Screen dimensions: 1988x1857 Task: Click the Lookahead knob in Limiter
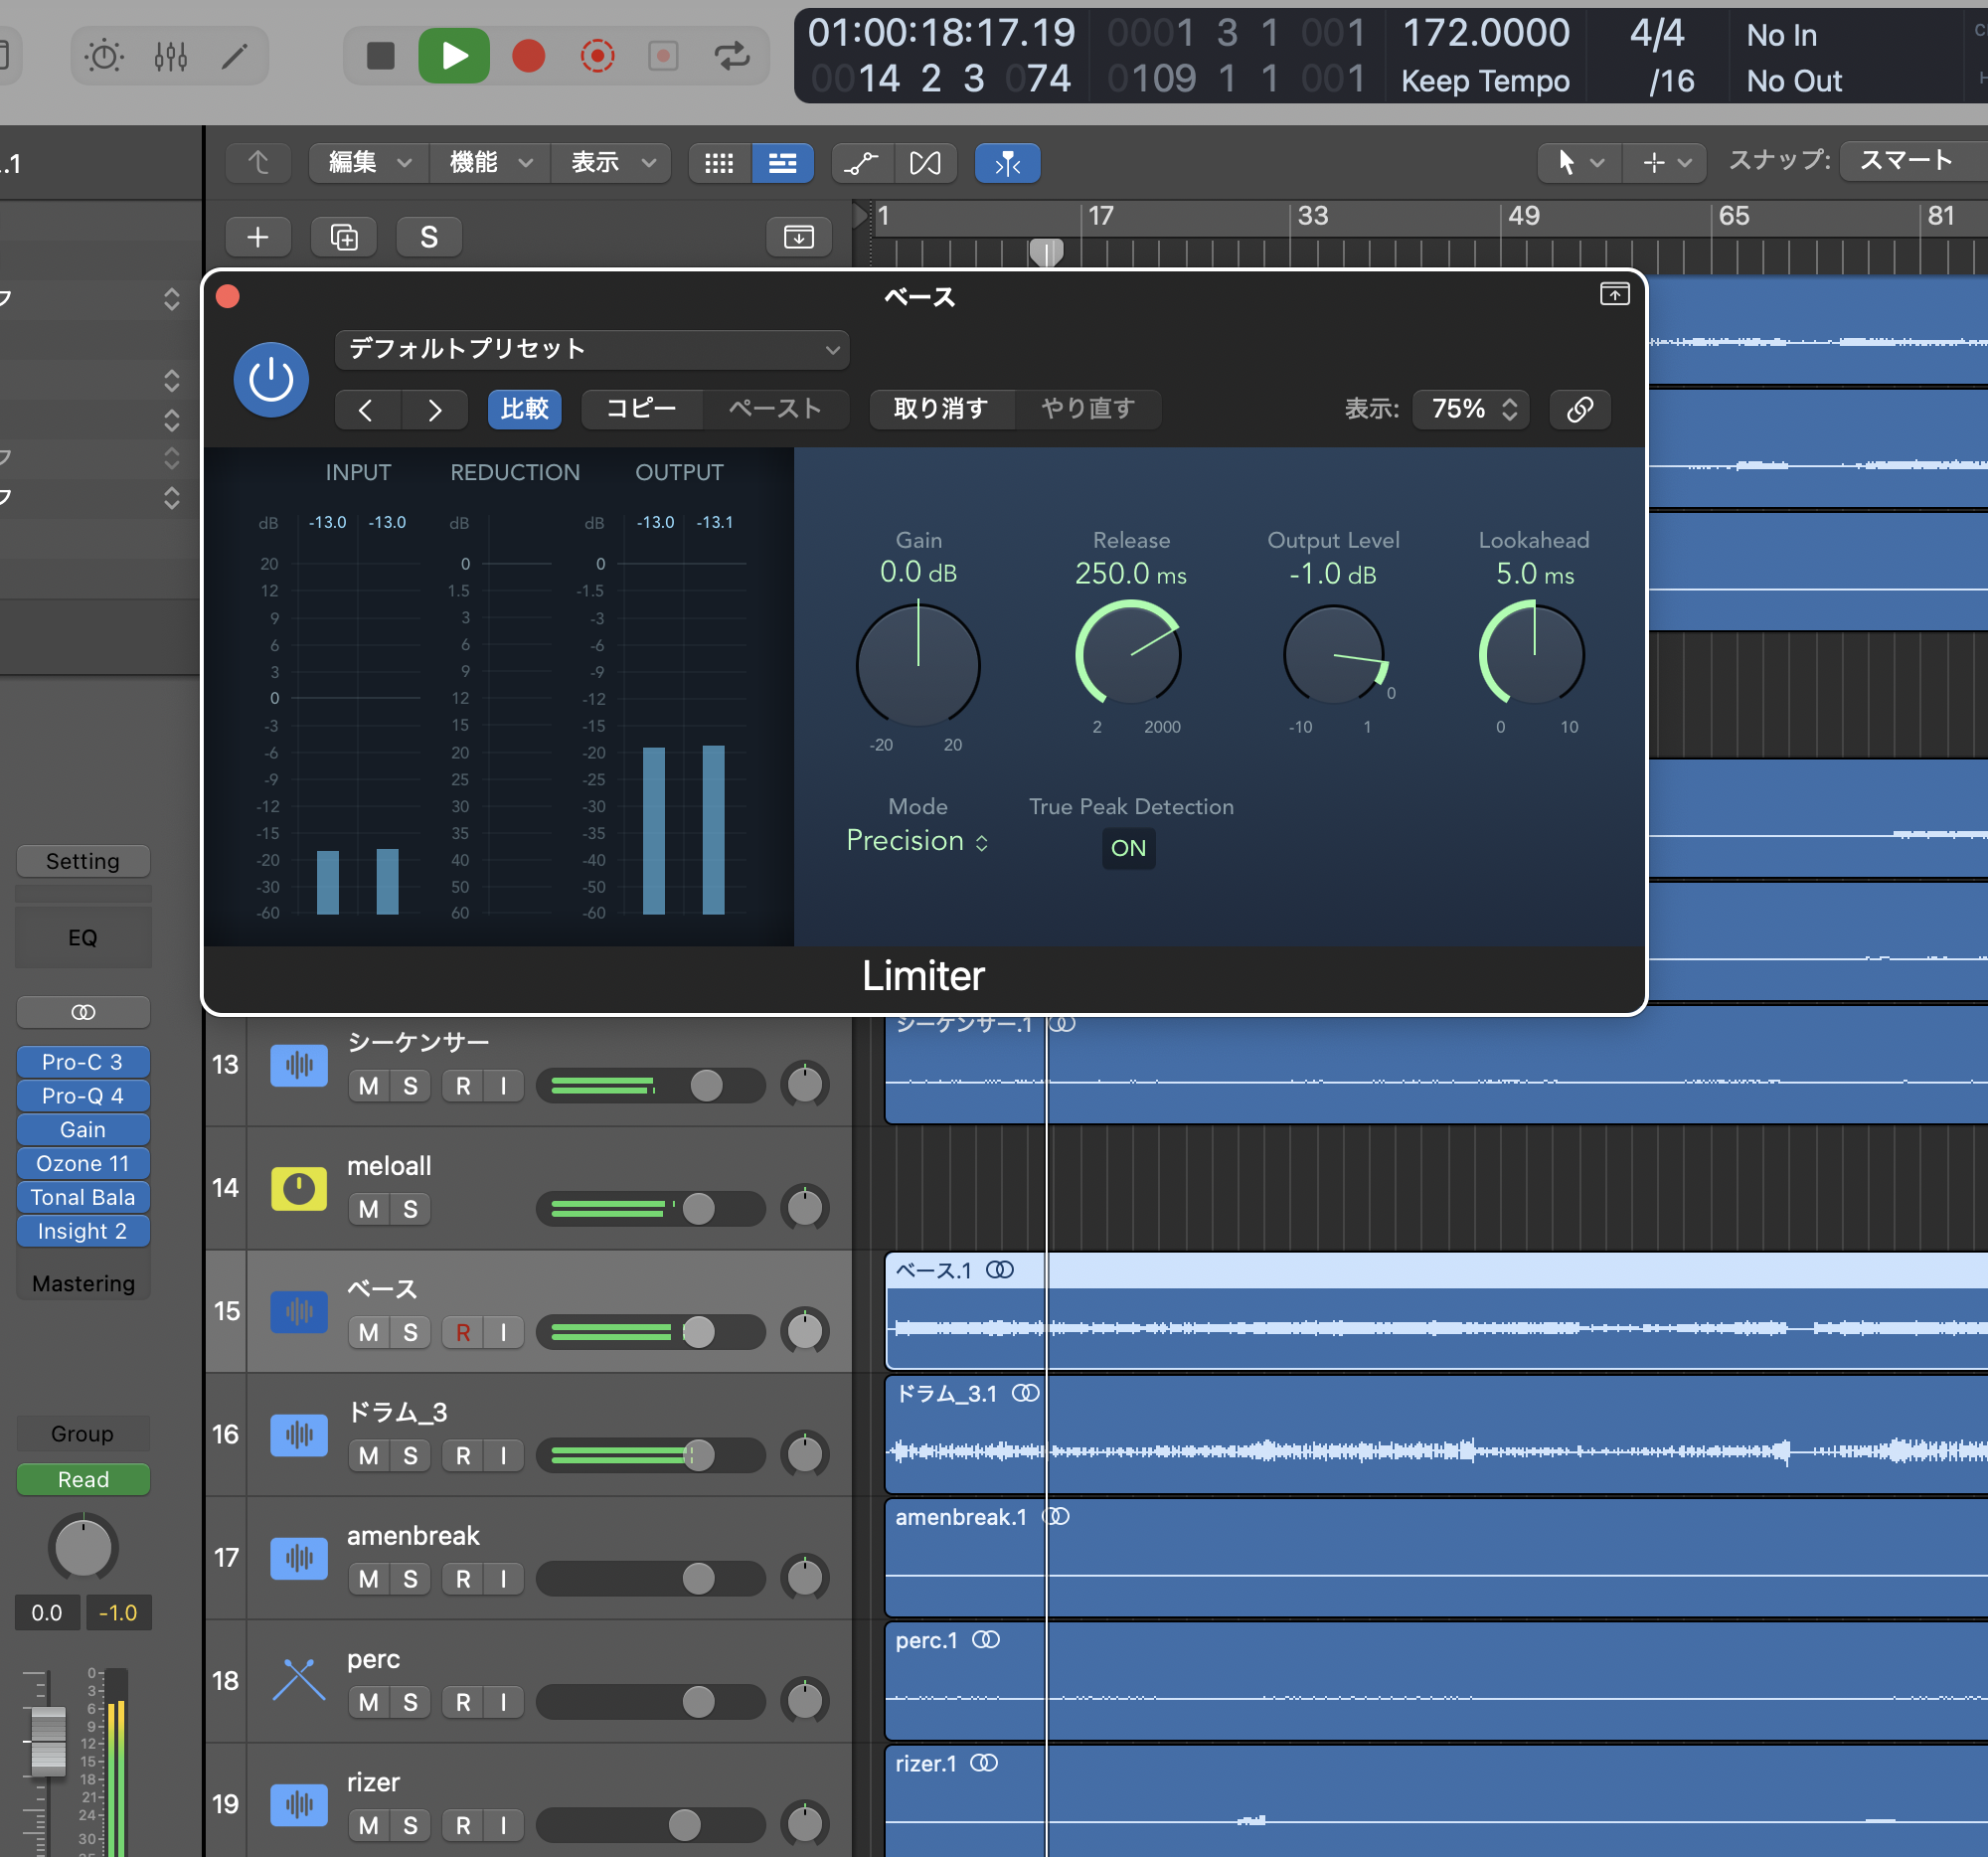[1533, 654]
